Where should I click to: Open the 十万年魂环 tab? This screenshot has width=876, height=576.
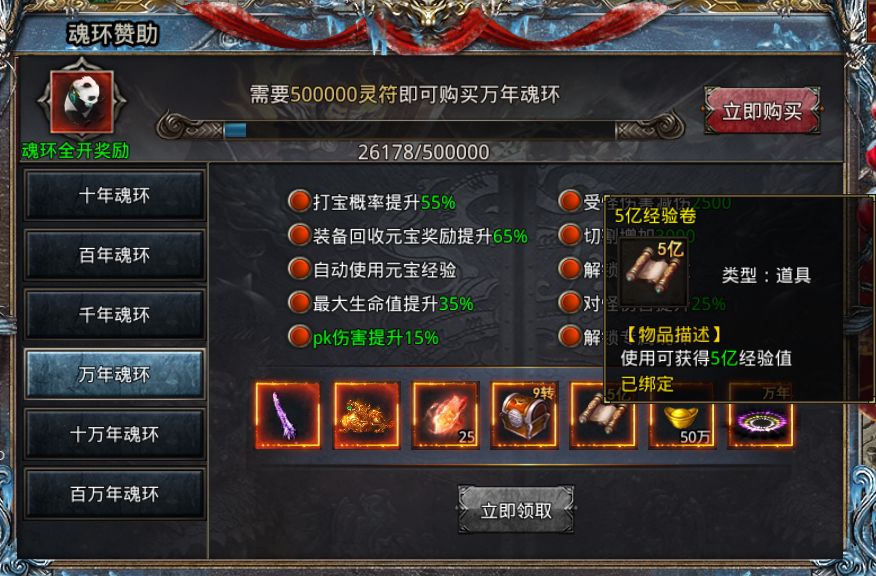coord(115,434)
